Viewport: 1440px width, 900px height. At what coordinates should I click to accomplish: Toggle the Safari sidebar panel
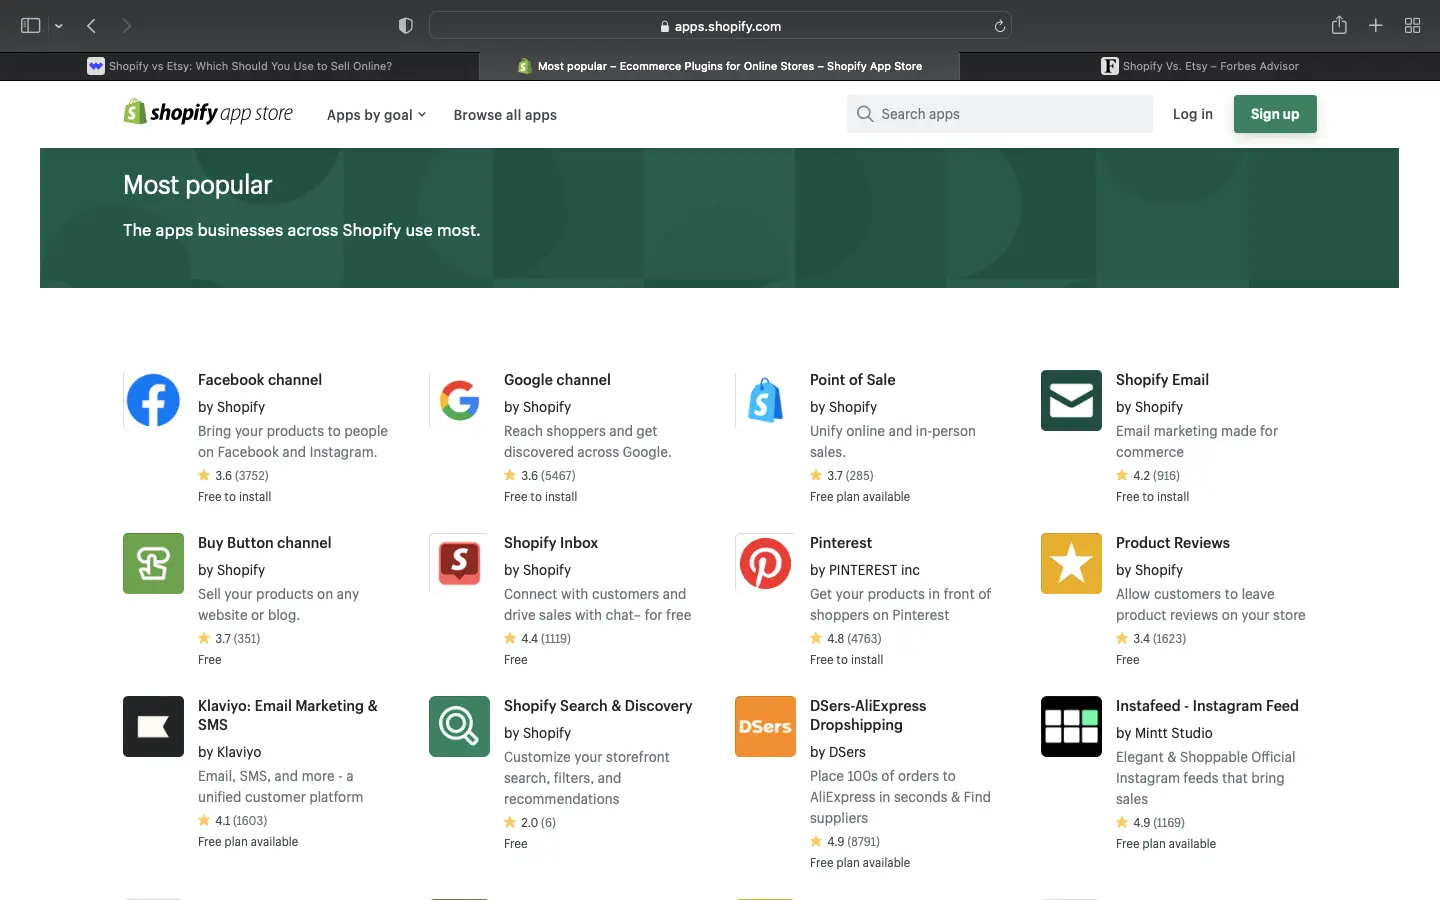(x=31, y=26)
